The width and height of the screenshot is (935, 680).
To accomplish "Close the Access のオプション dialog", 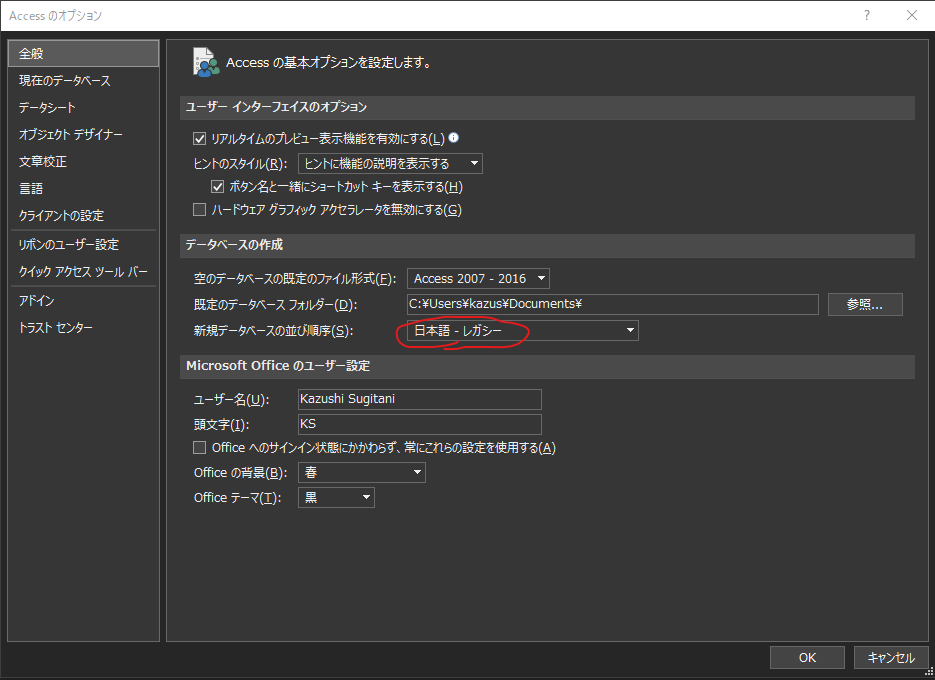I will (912, 16).
